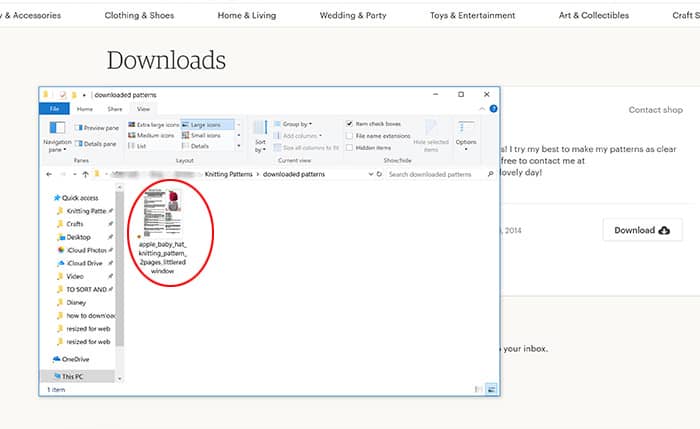The height and width of the screenshot is (429, 700).
Task: Select Large icons layout
Action: (208, 125)
